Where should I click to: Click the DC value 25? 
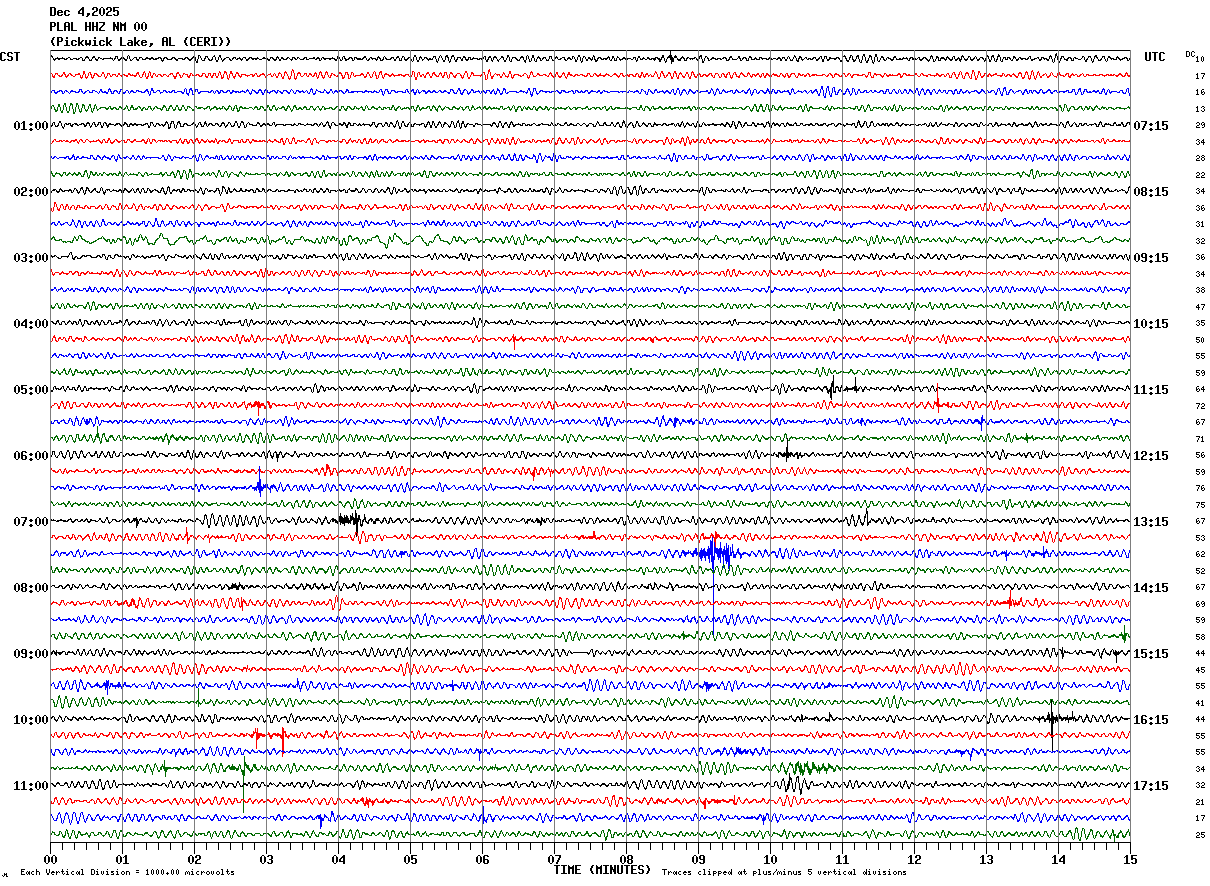pyautogui.click(x=1200, y=835)
